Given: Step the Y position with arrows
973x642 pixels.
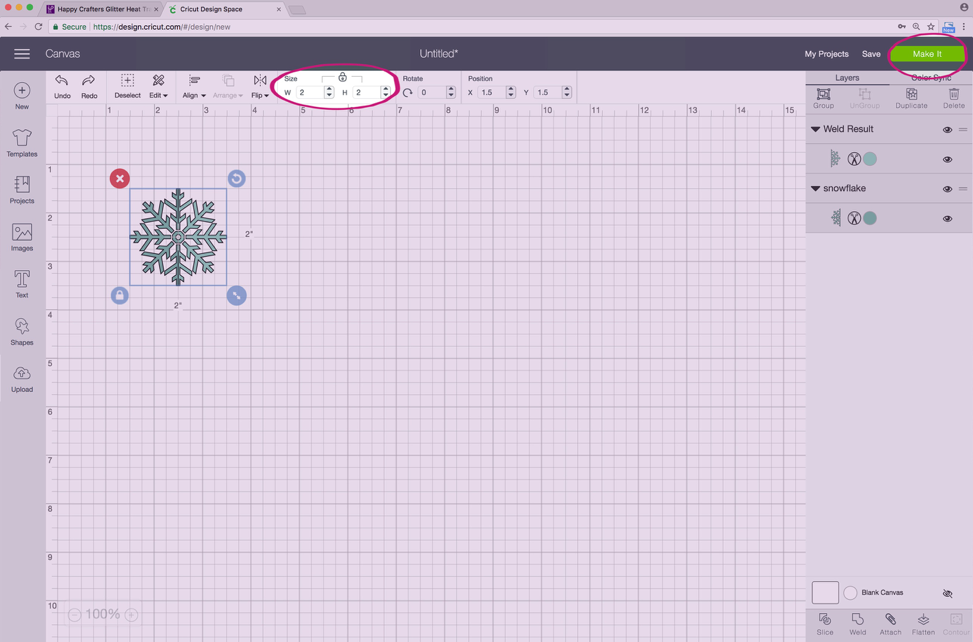Looking at the screenshot, I should coord(567,92).
